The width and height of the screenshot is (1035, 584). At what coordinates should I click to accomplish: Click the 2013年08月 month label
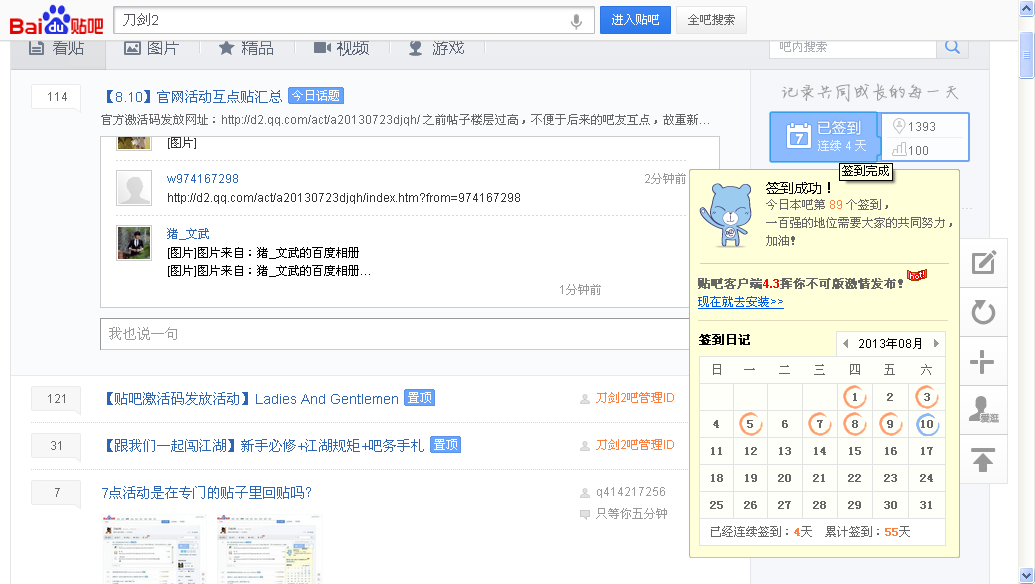coord(890,343)
